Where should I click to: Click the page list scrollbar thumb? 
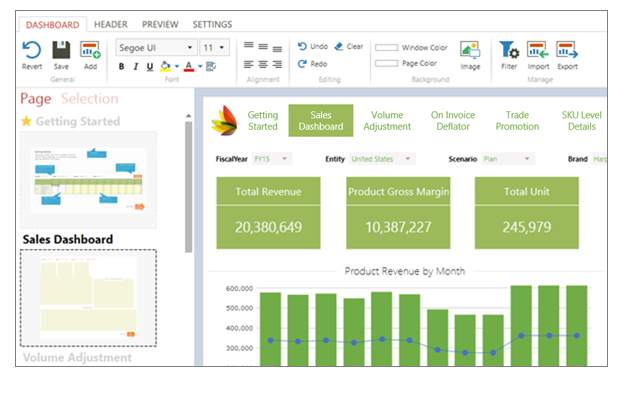click(x=188, y=186)
